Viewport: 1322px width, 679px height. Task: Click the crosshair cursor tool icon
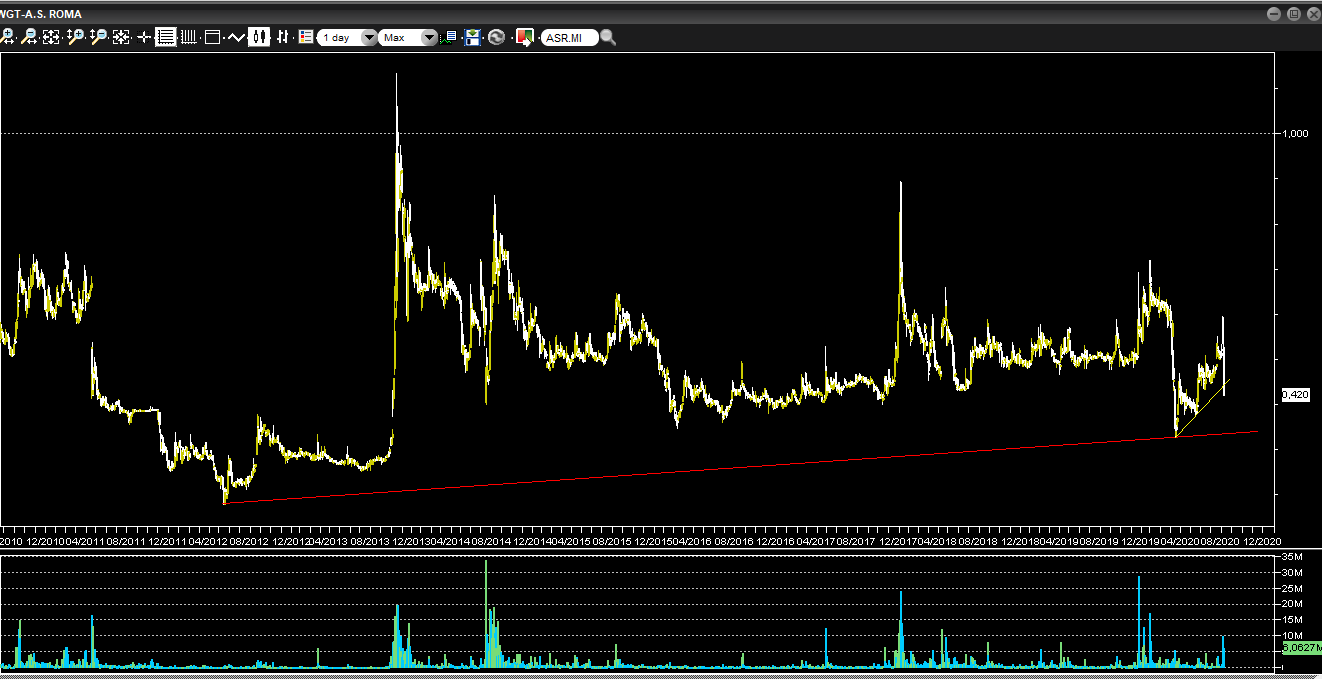click(x=144, y=37)
